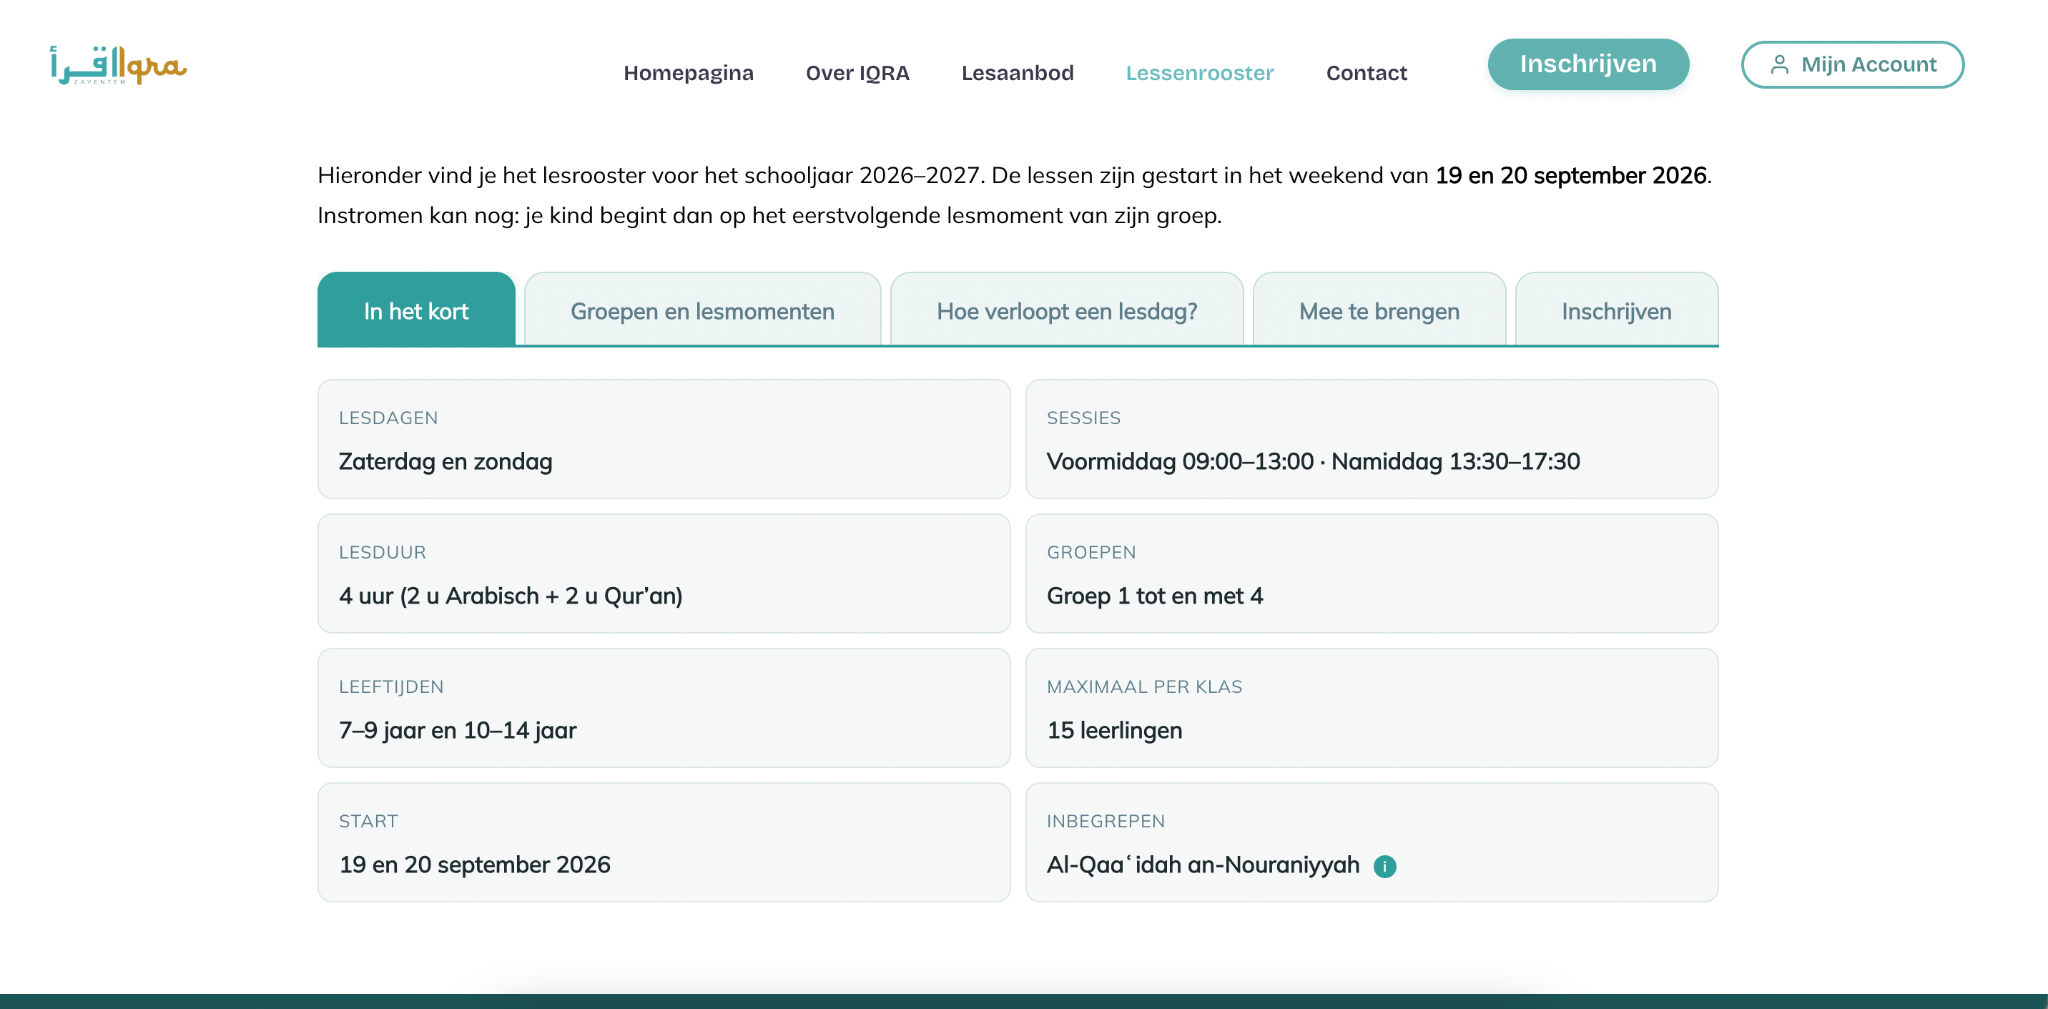Click the SESSIES label

click(x=1083, y=418)
